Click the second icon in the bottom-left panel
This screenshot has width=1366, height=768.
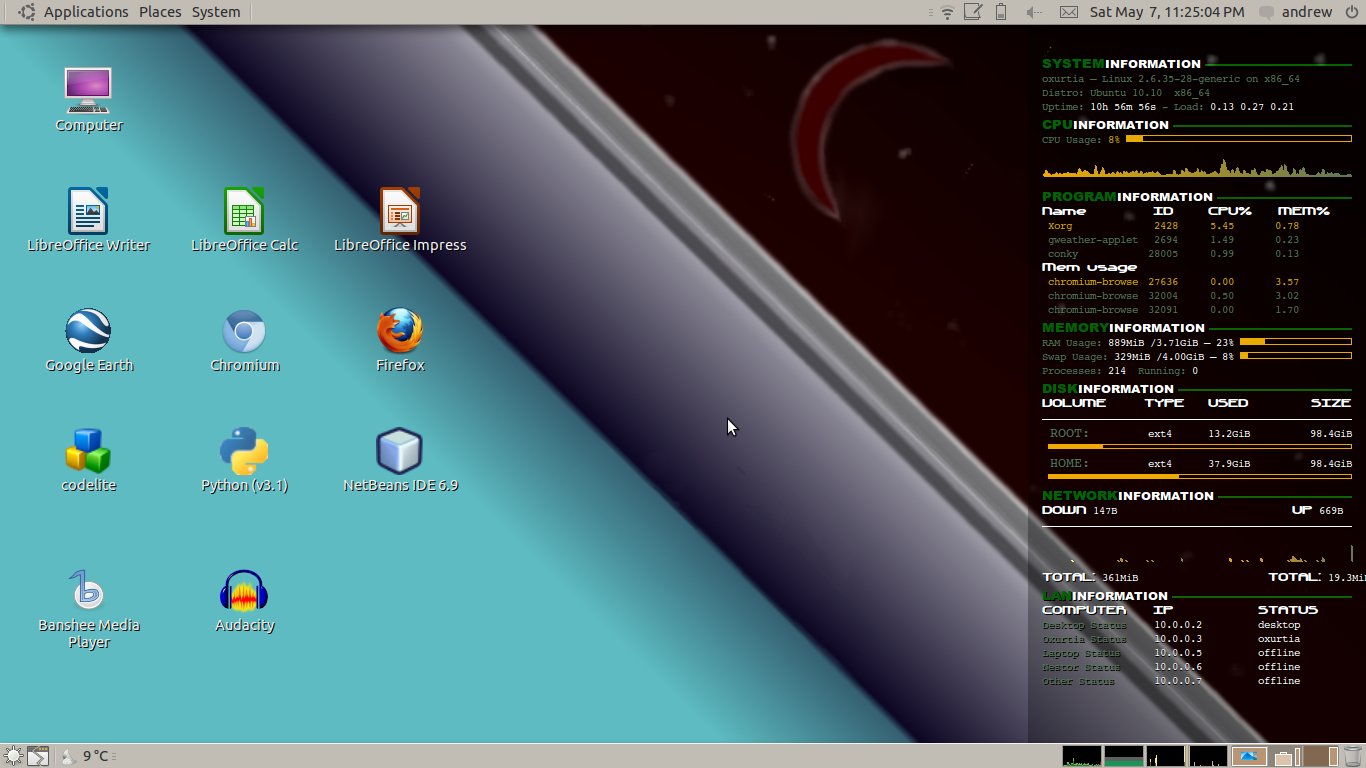click(x=37, y=756)
